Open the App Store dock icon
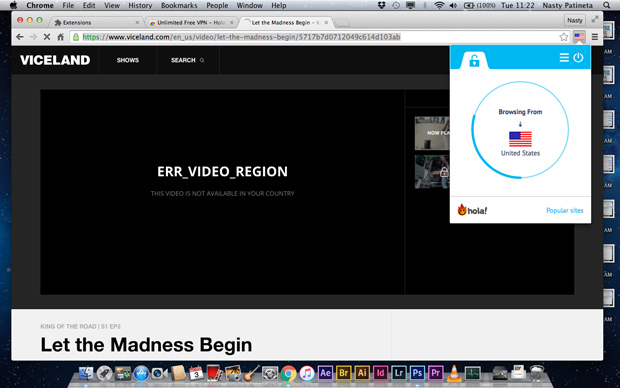Viewport: 620px width, 388px height. 141,373
